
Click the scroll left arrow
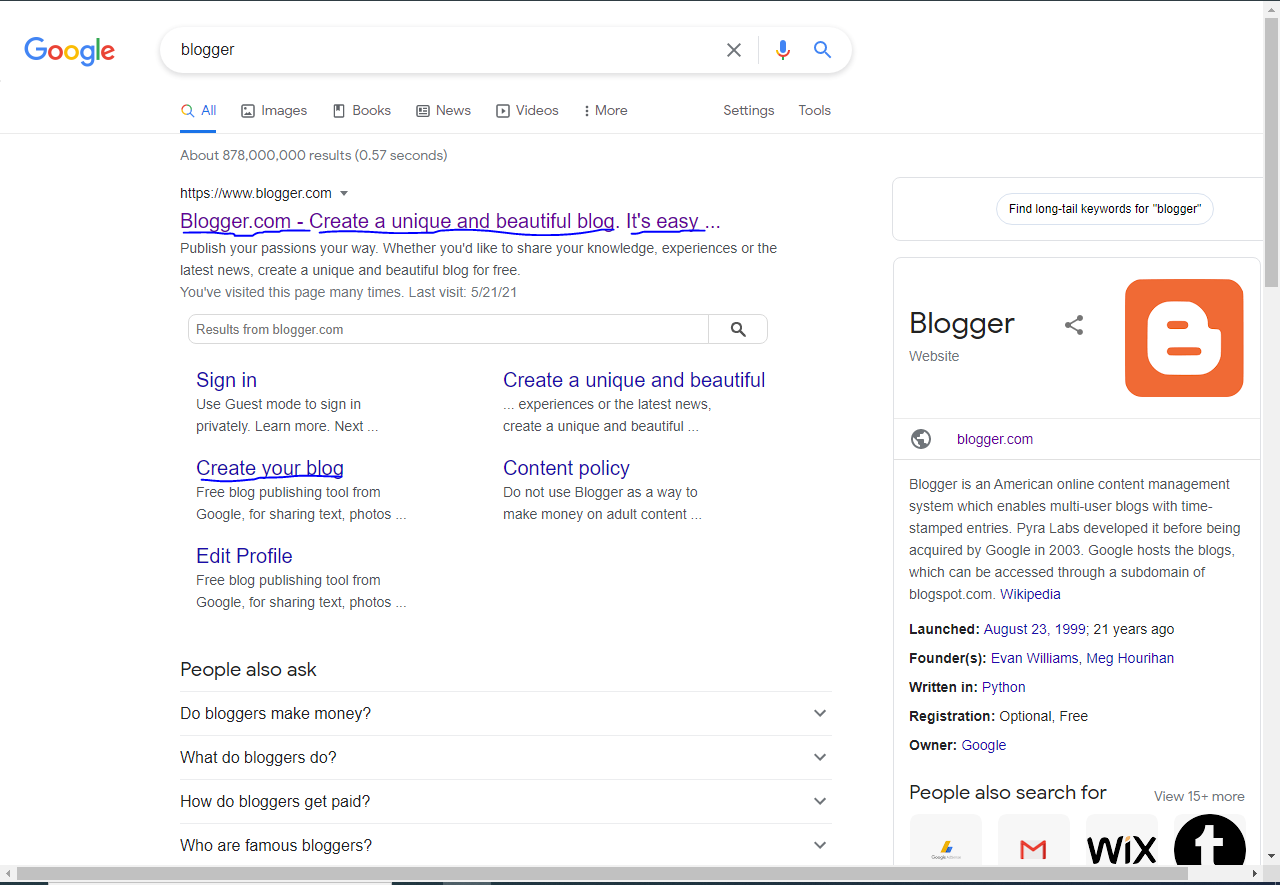pos(8,874)
